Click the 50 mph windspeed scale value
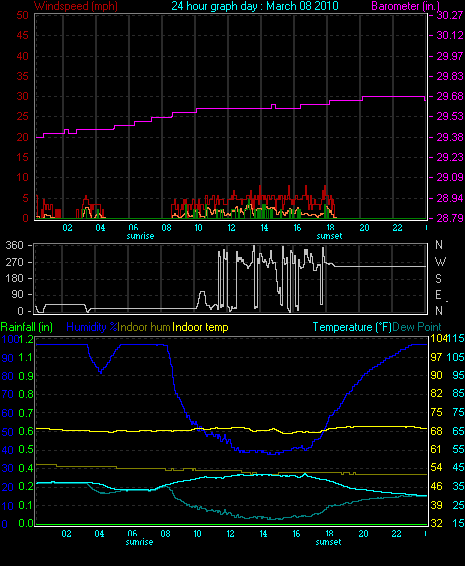The width and height of the screenshot is (465, 566). 23,15
